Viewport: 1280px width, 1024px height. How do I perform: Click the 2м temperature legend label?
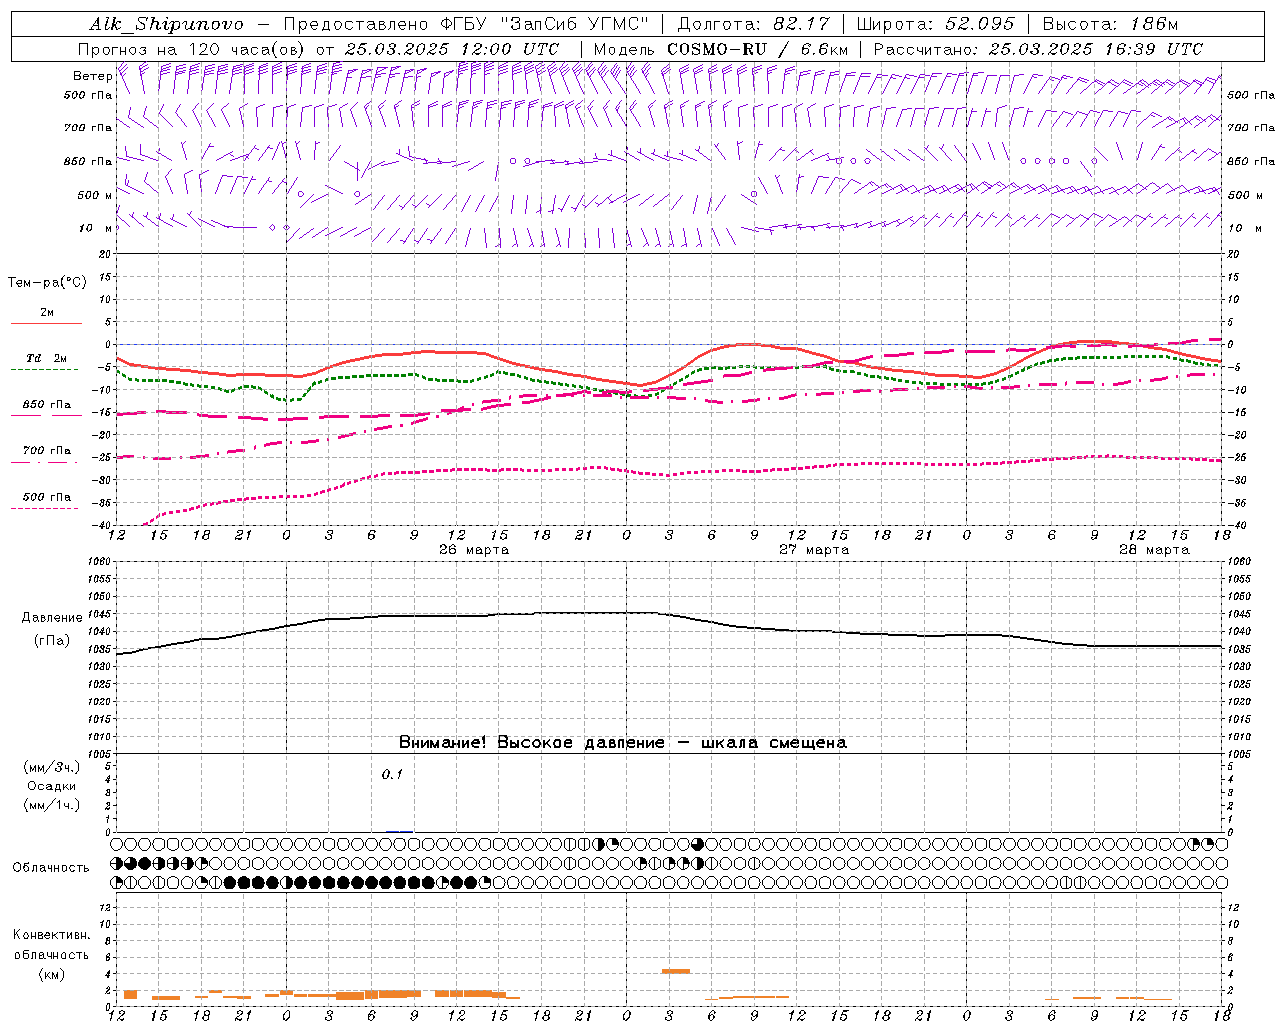click(47, 313)
